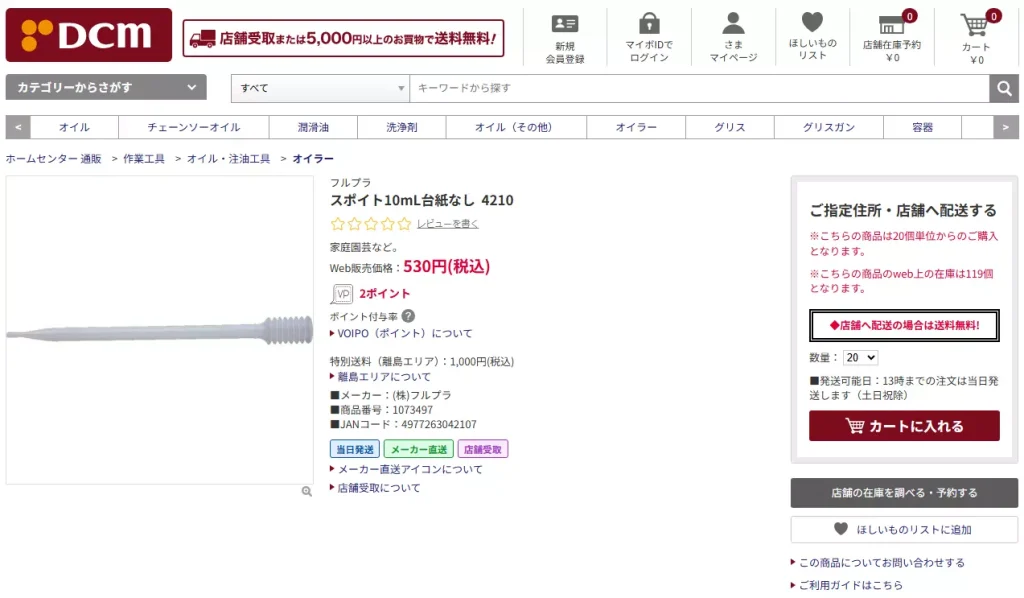Click the DCM logo
Viewport: 1024px width, 598px height.
coord(88,33)
